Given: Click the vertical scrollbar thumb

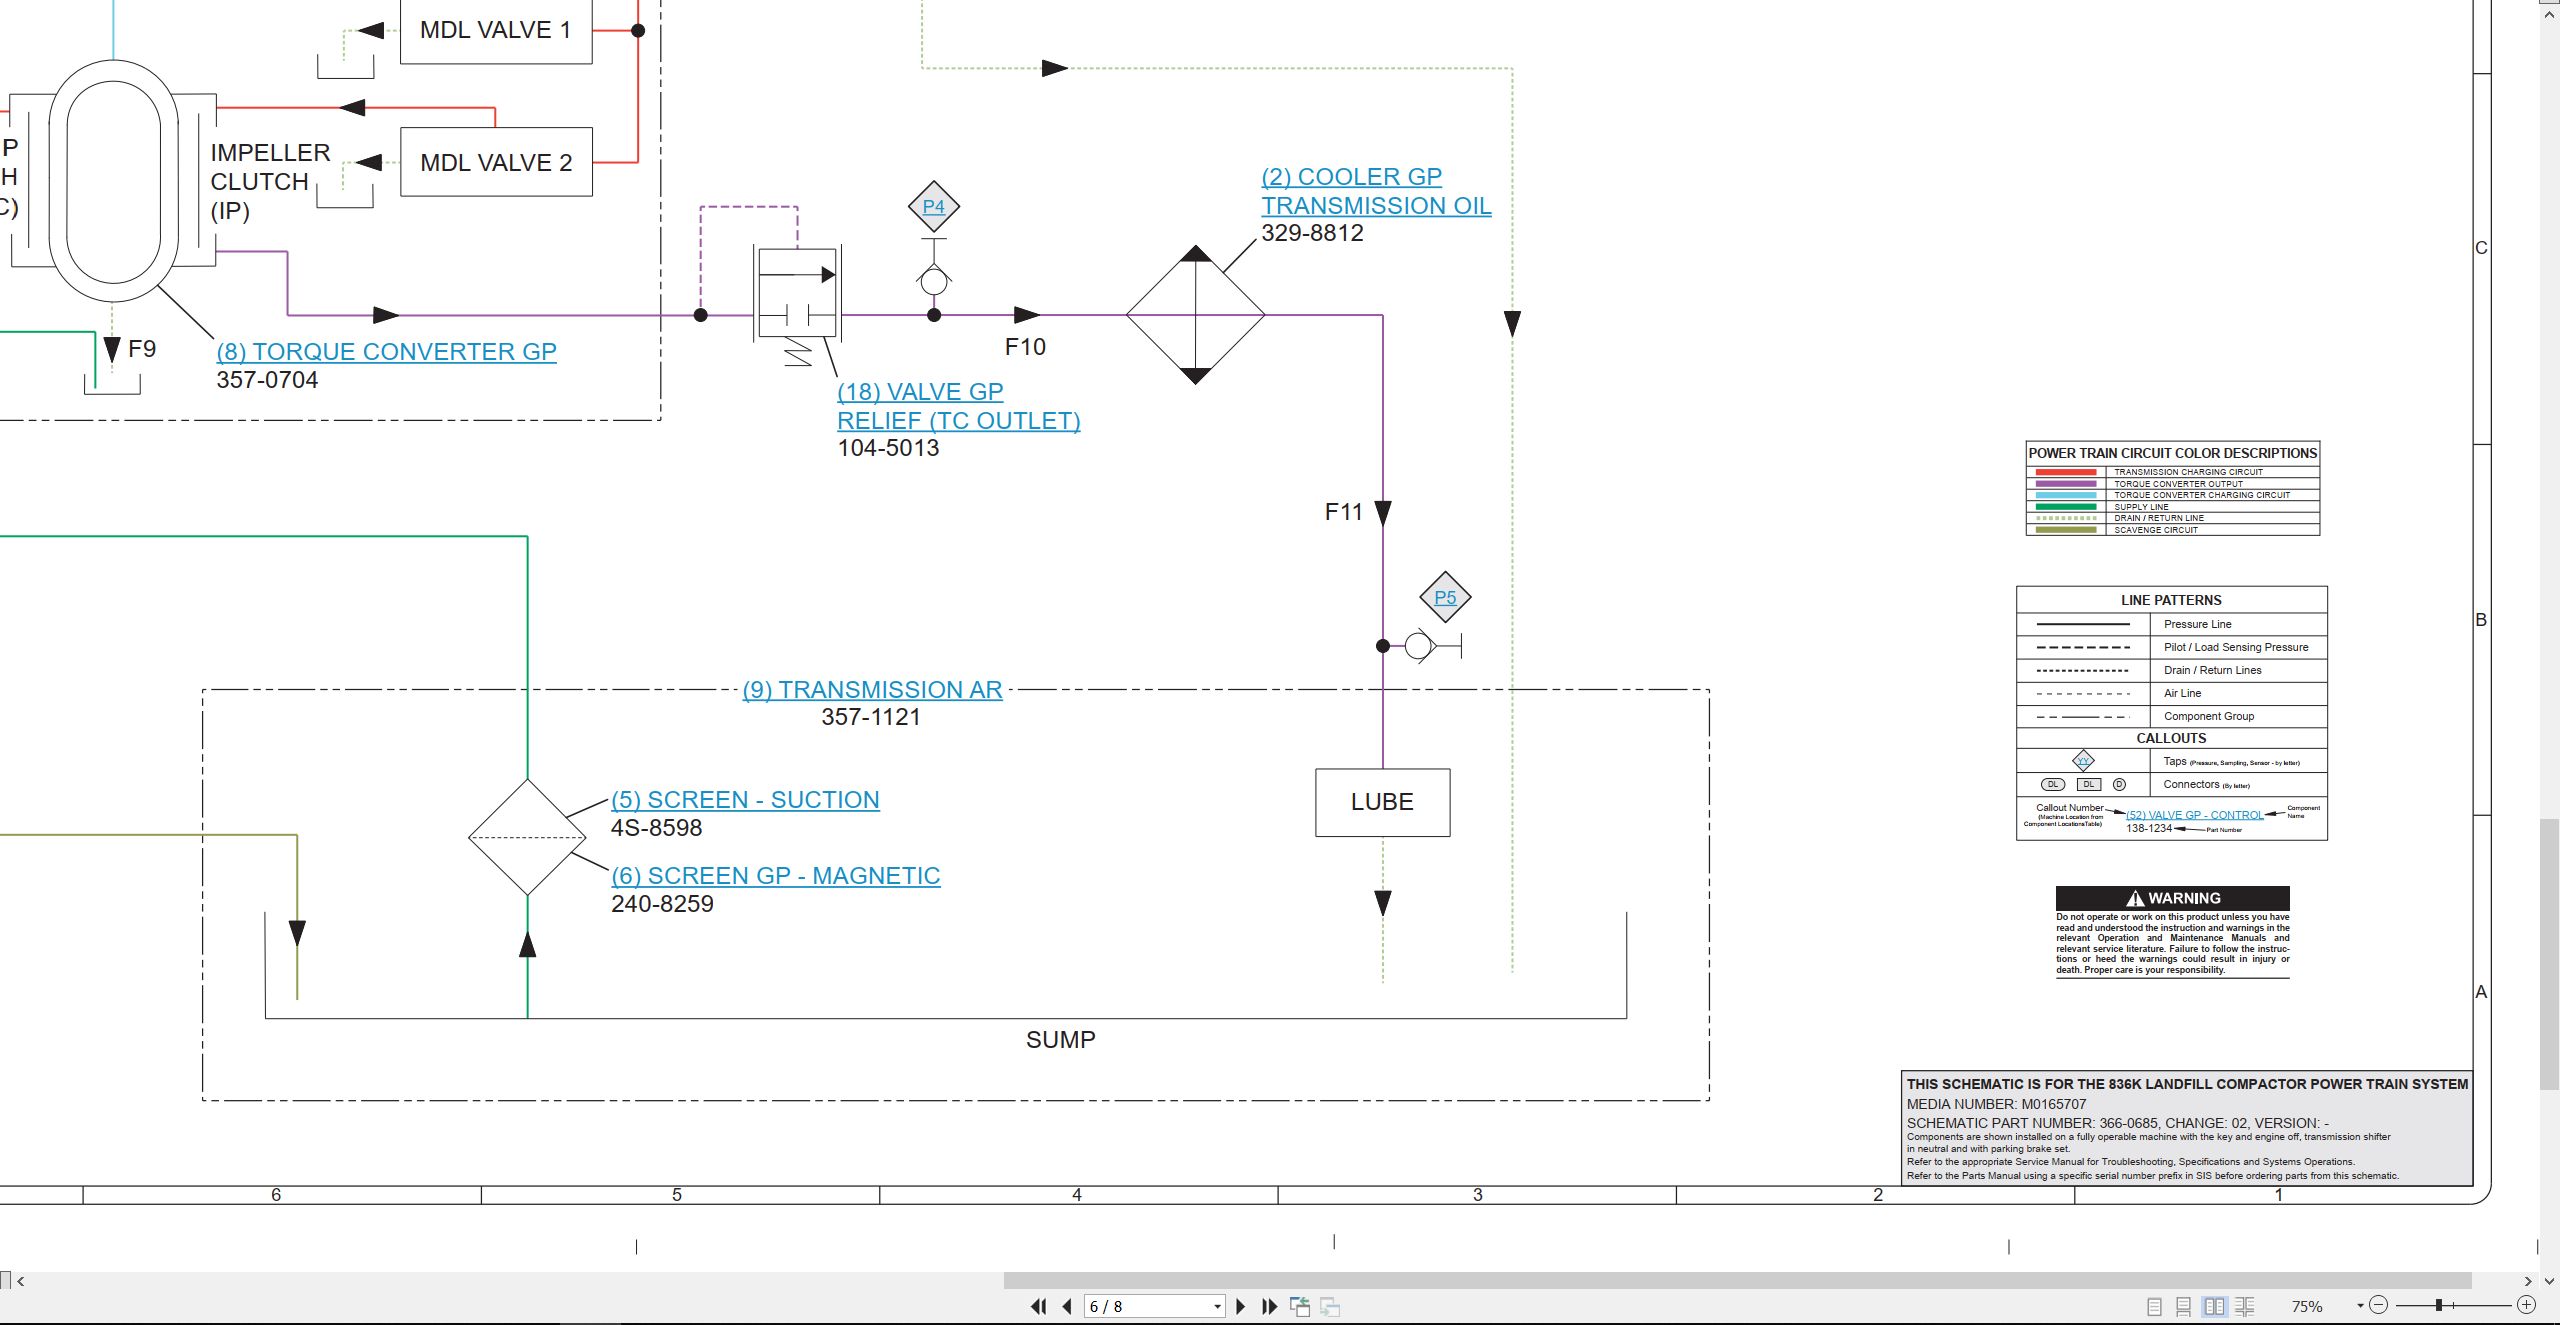Looking at the screenshot, I should point(2549,954).
